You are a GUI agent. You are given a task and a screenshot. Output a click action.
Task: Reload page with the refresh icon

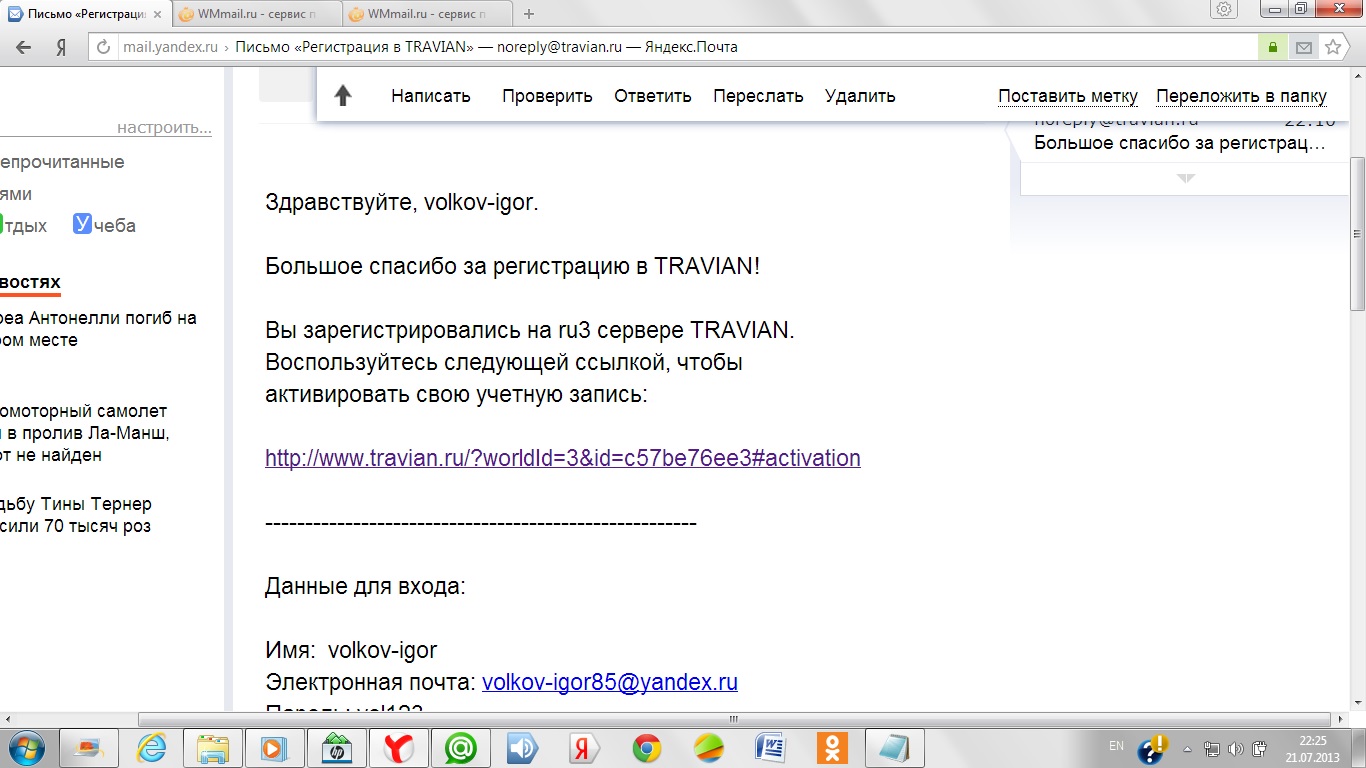click(103, 47)
